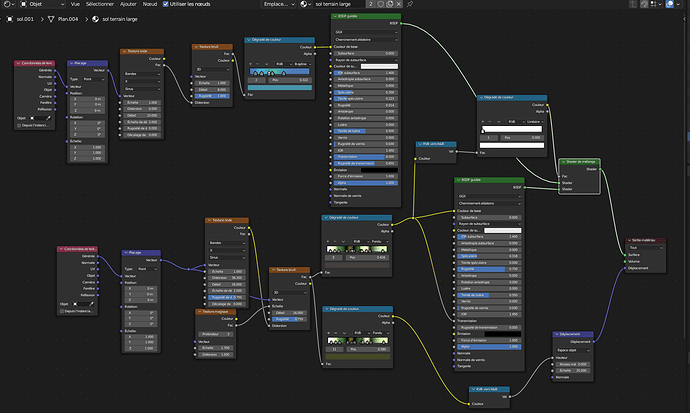
Task: Open the material browse sphere icon
Action: [x=305, y=4]
